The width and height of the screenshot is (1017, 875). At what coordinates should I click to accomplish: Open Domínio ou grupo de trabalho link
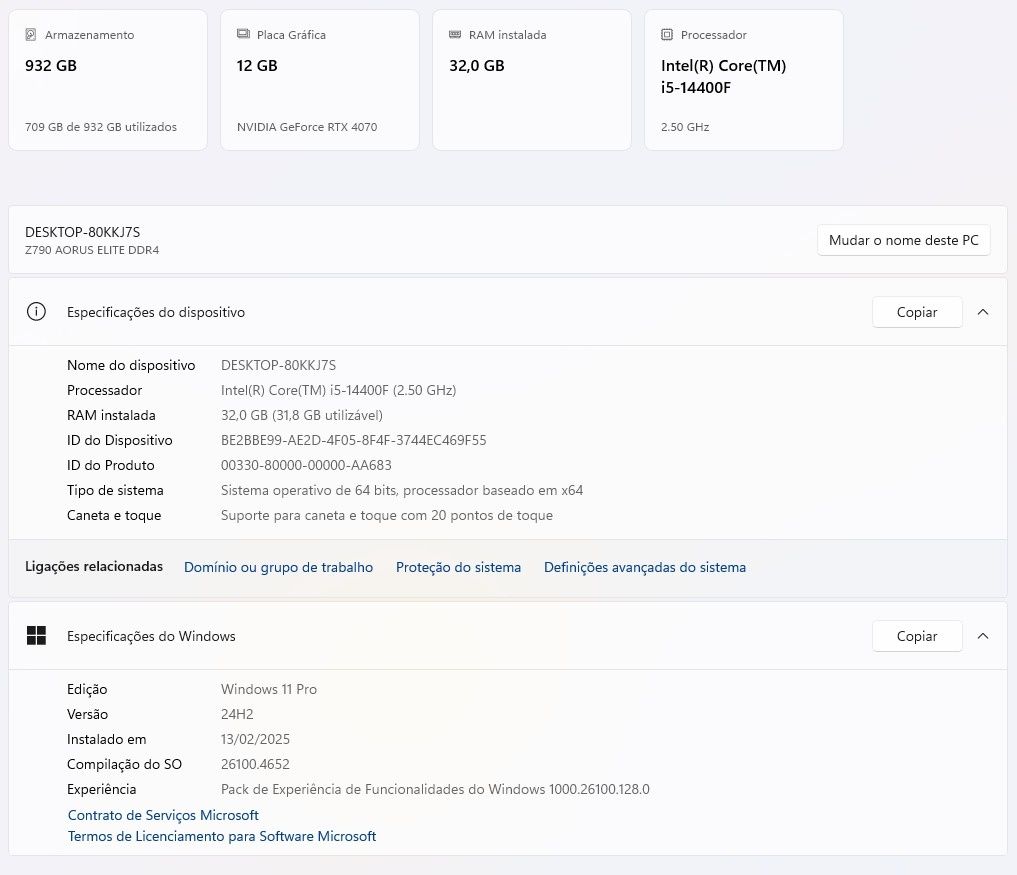(278, 567)
